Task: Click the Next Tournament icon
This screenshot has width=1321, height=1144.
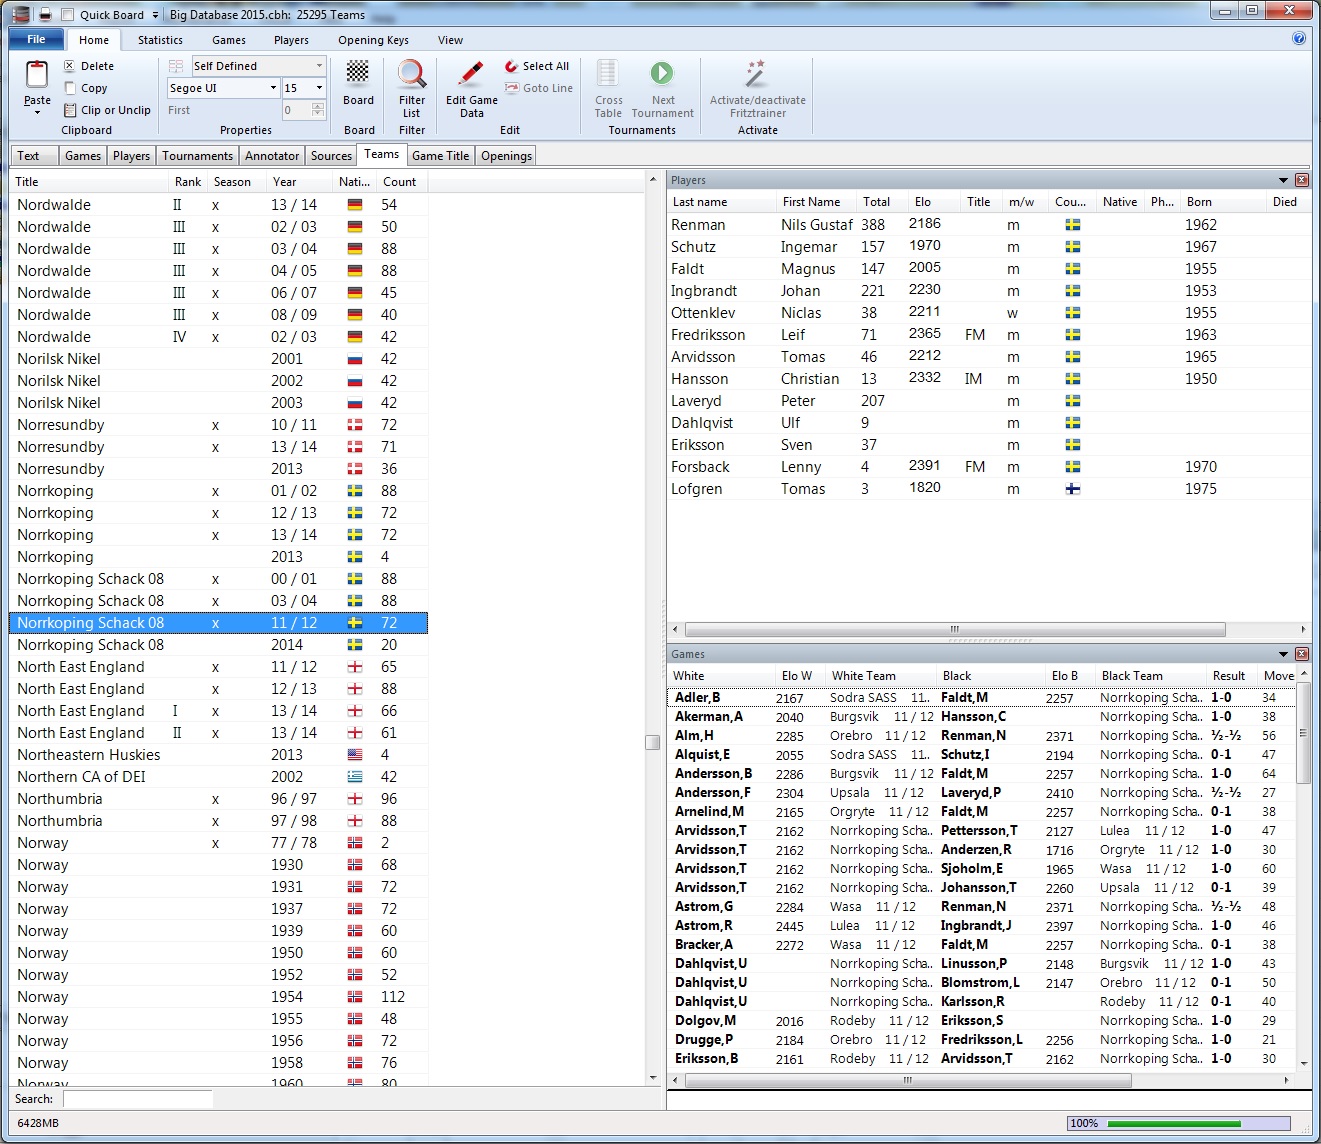Action: [x=663, y=88]
